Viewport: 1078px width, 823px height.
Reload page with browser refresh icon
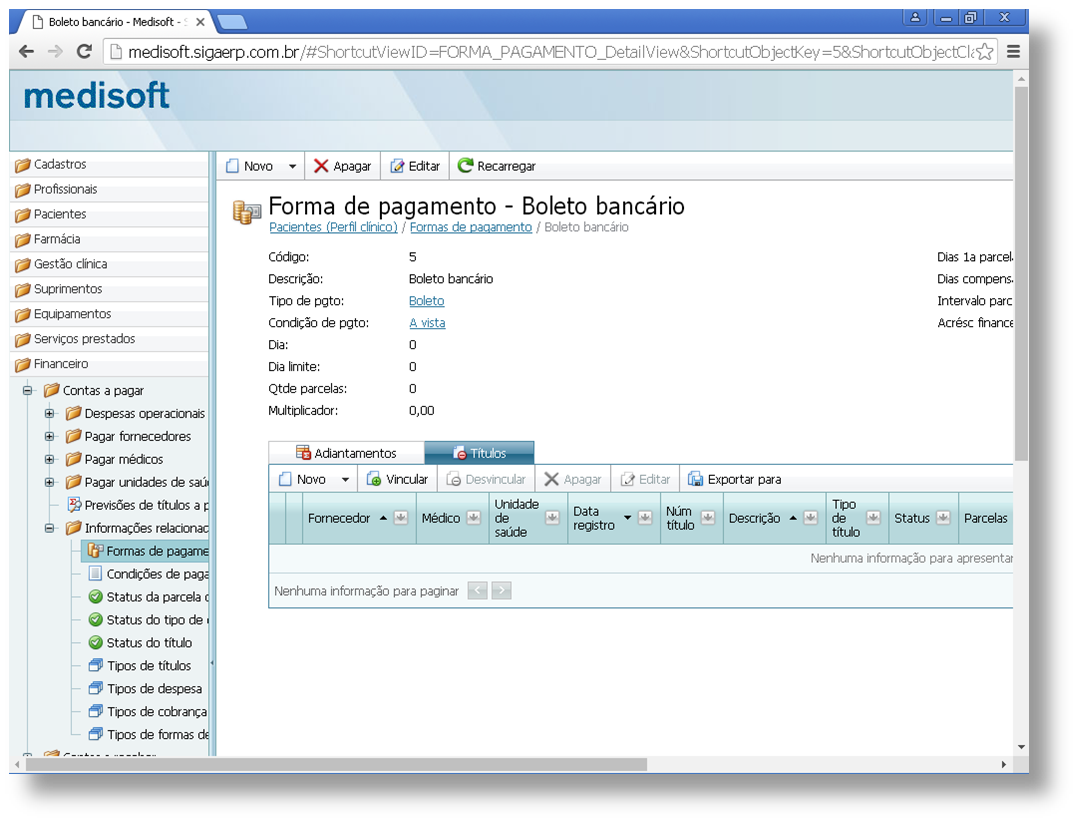tap(84, 52)
